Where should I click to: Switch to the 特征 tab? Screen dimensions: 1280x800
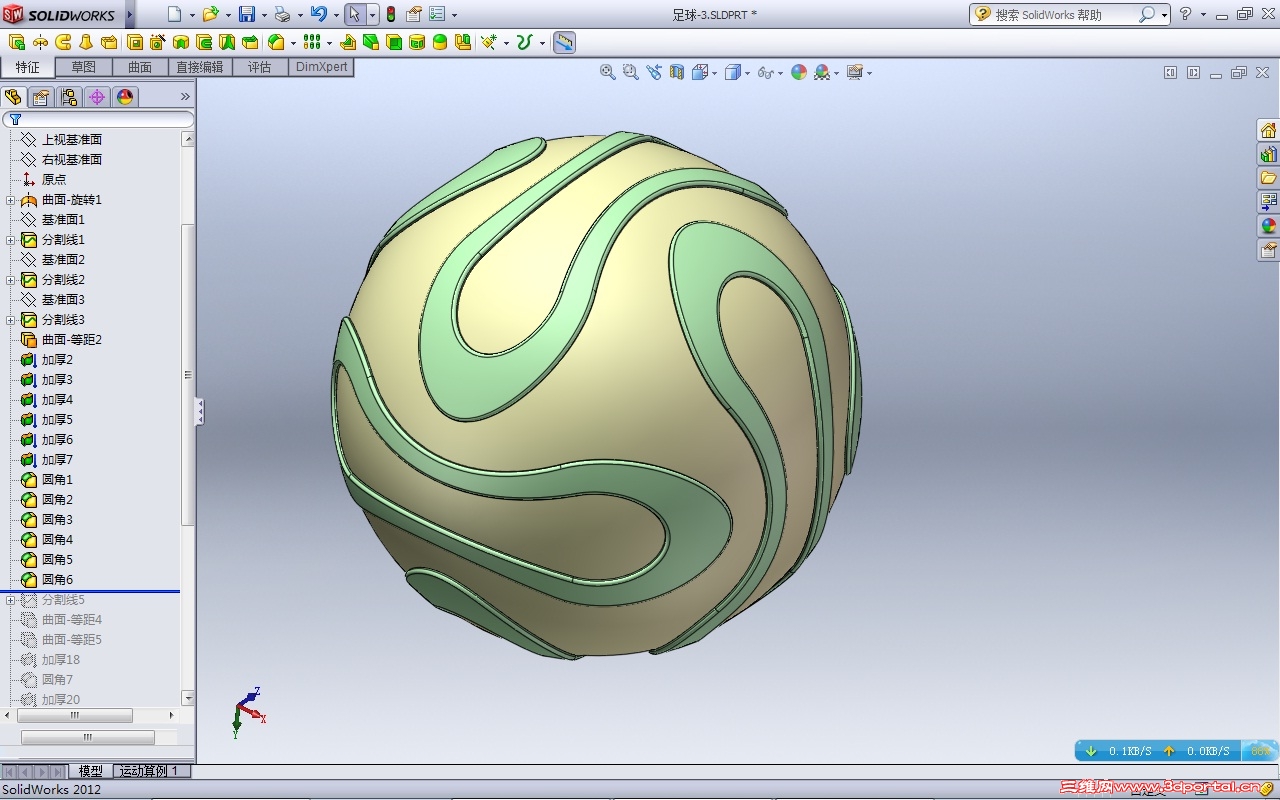click(x=28, y=67)
